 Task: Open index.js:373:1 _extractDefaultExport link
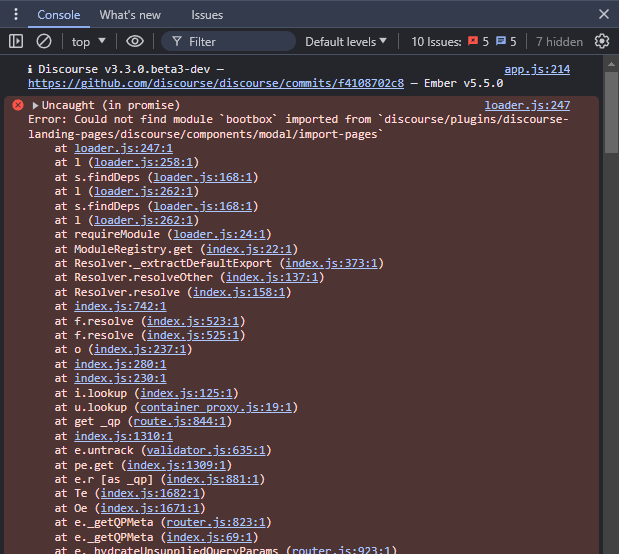(x=331, y=263)
